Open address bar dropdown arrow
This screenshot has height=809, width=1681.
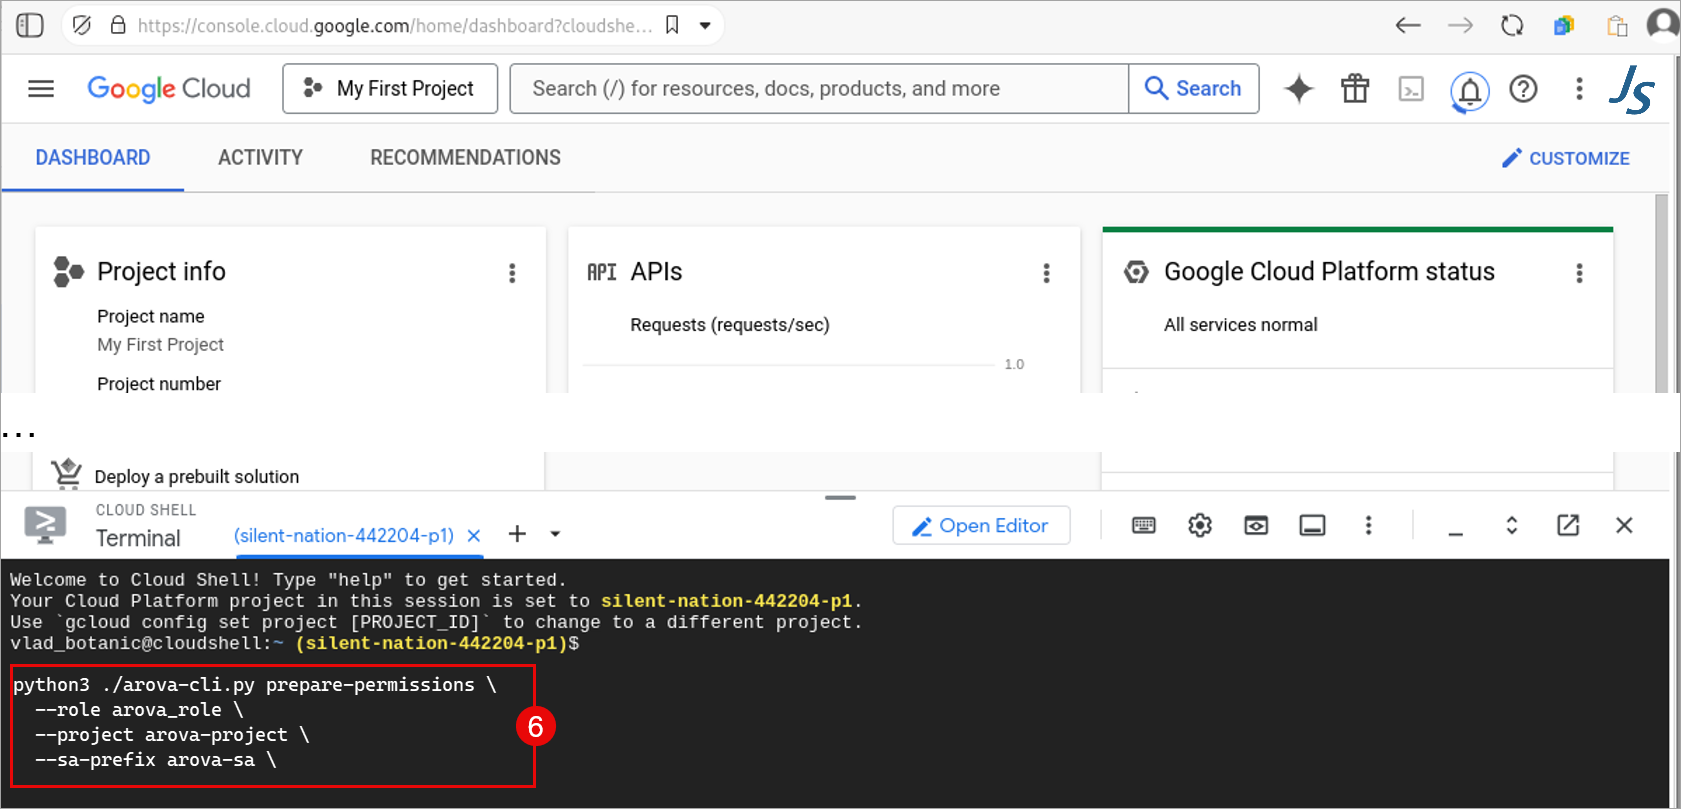pos(705,26)
